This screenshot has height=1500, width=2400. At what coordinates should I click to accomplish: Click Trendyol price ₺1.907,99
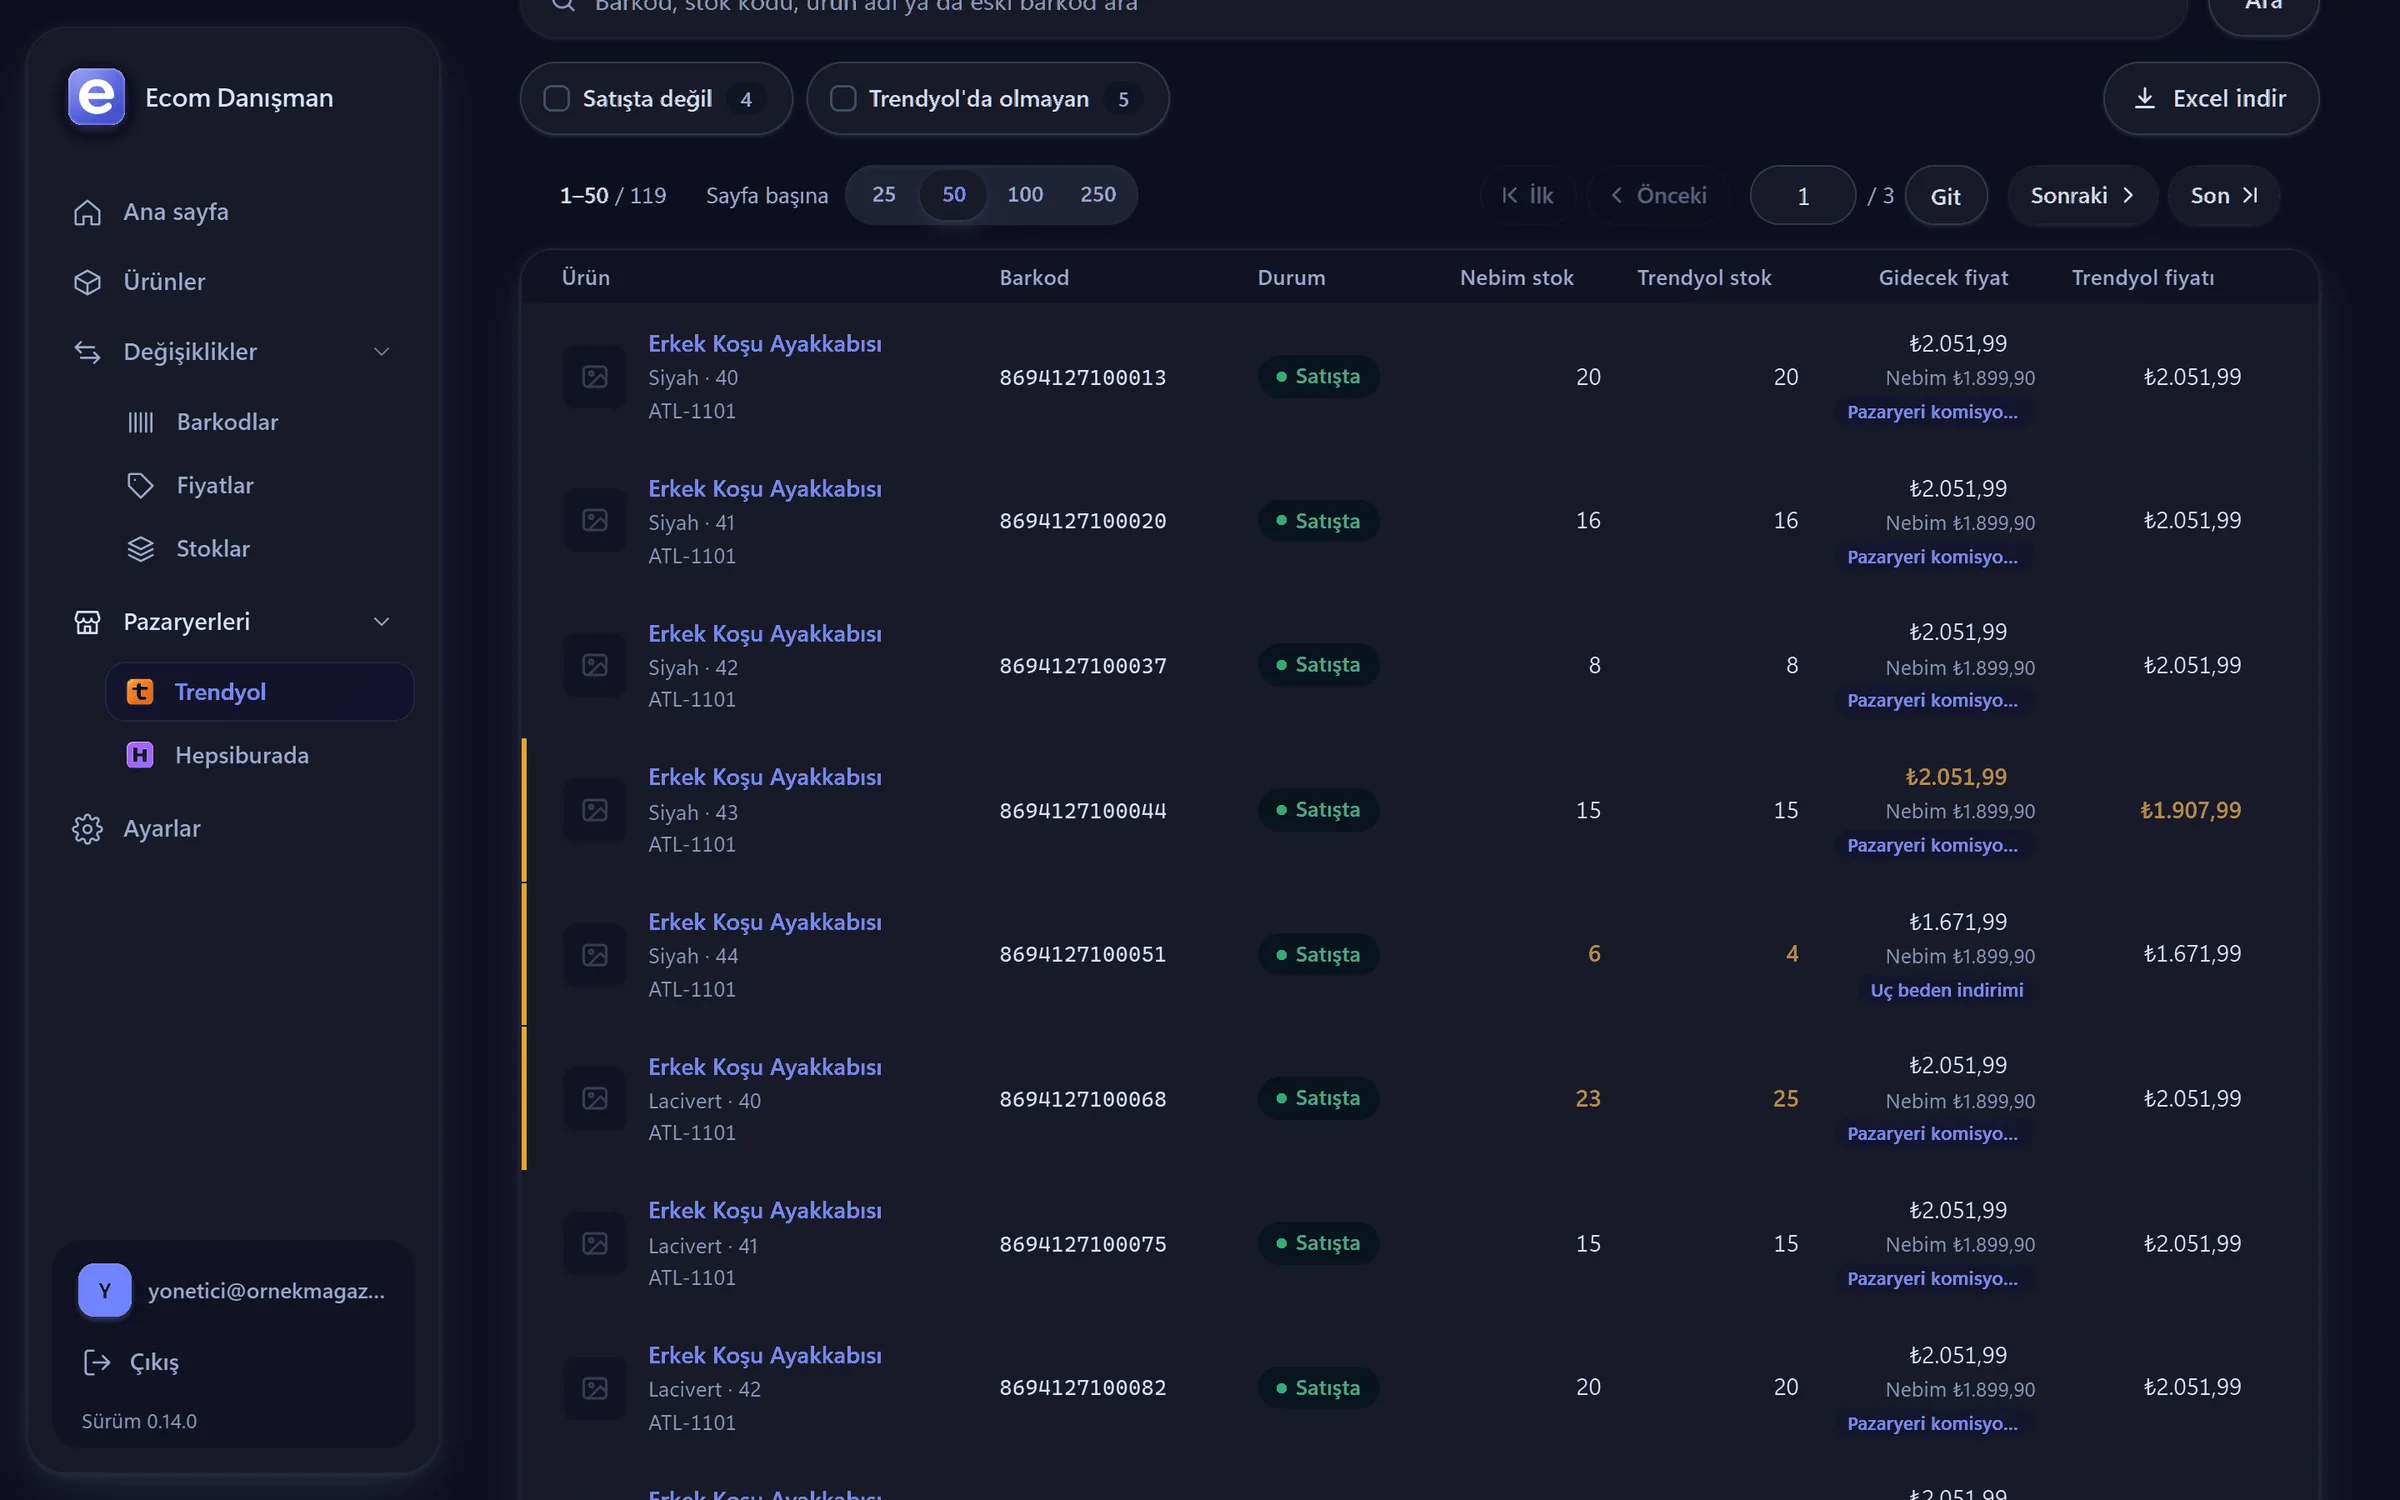click(x=2190, y=810)
